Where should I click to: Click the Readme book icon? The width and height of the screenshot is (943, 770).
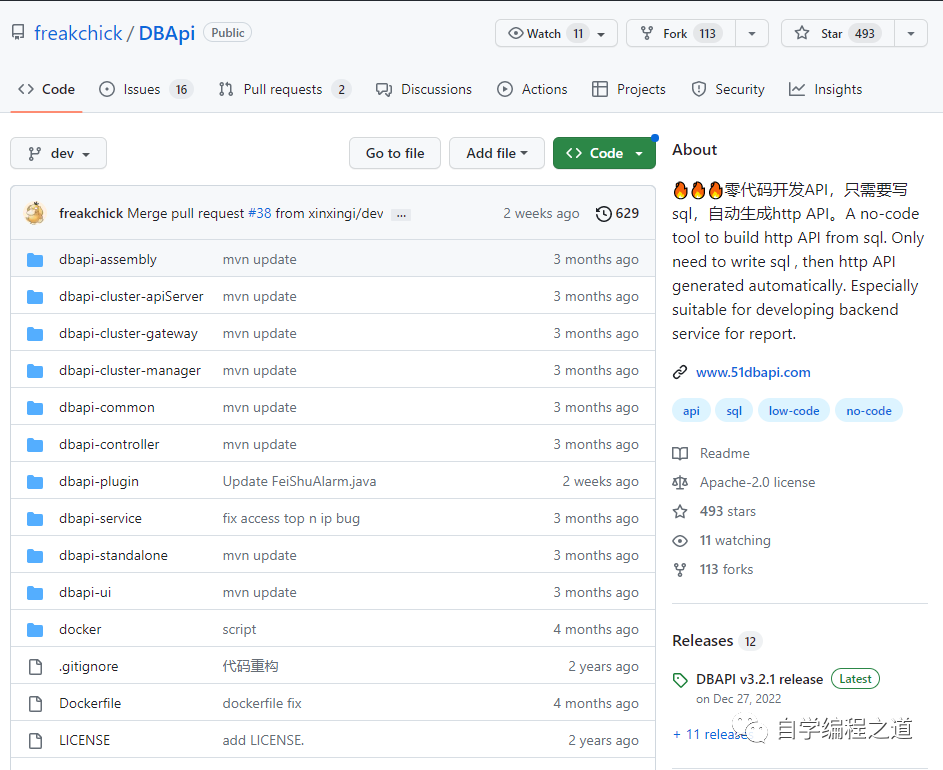pyautogui.click(x=680, y=453)
